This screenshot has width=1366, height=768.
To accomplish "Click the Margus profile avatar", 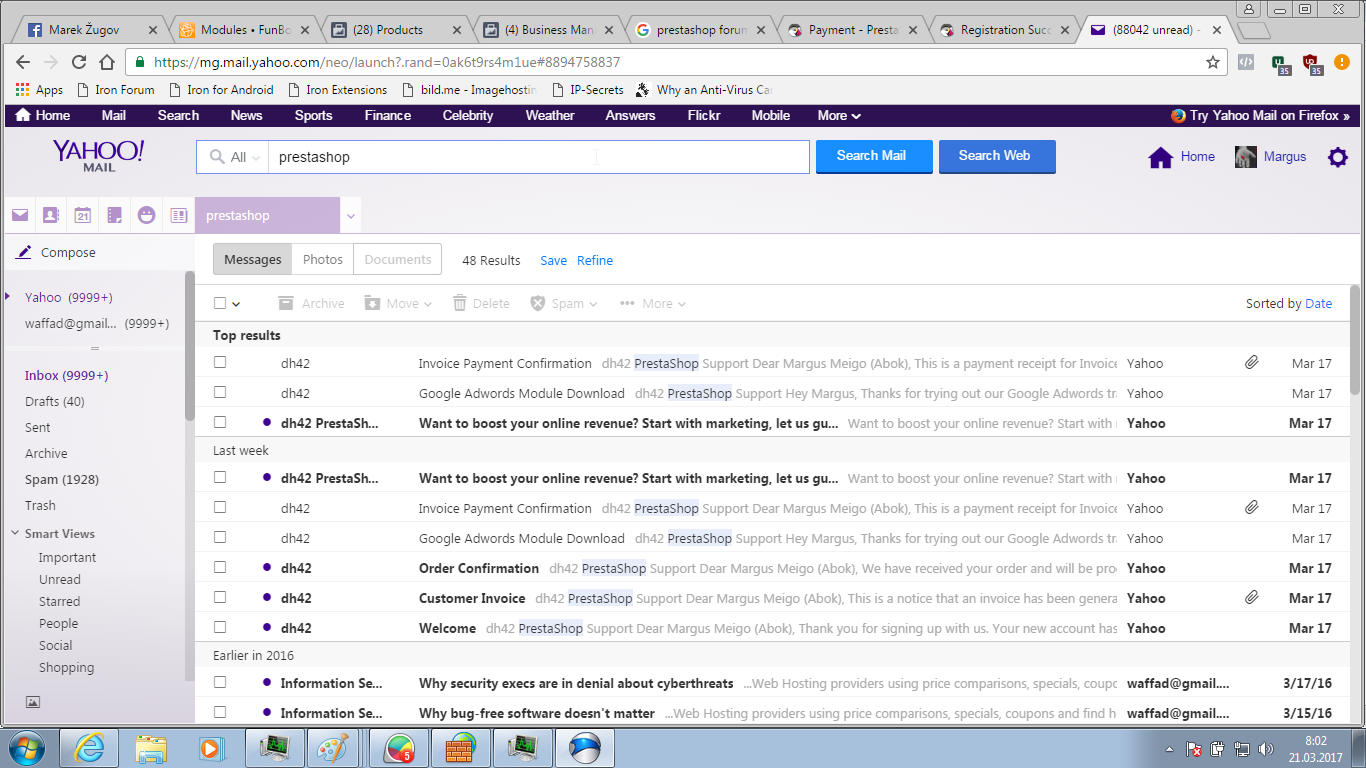I will pos(1246,157).
